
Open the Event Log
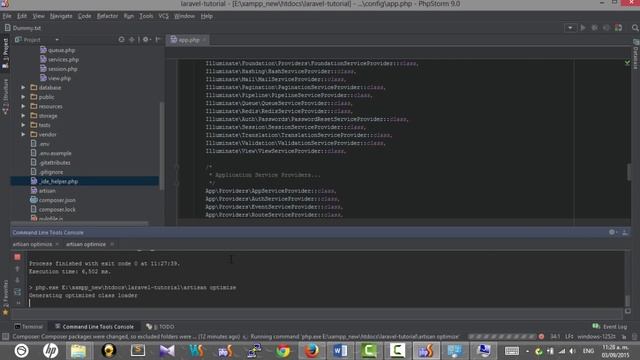[610, 327]
